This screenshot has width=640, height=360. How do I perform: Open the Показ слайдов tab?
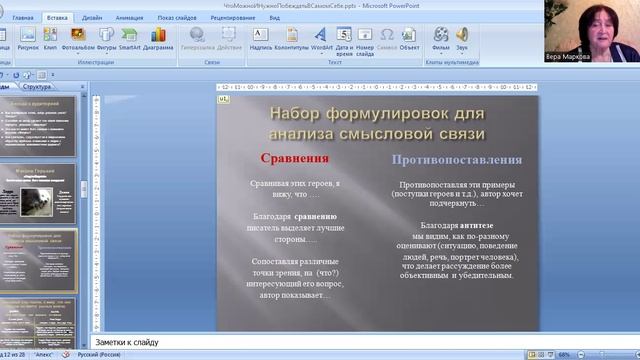coord(177,18)
